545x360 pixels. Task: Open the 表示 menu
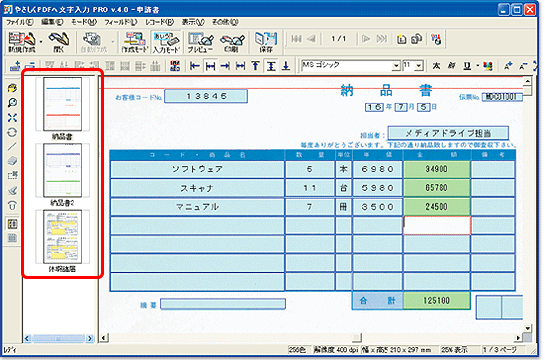click(x=193, y=22)
